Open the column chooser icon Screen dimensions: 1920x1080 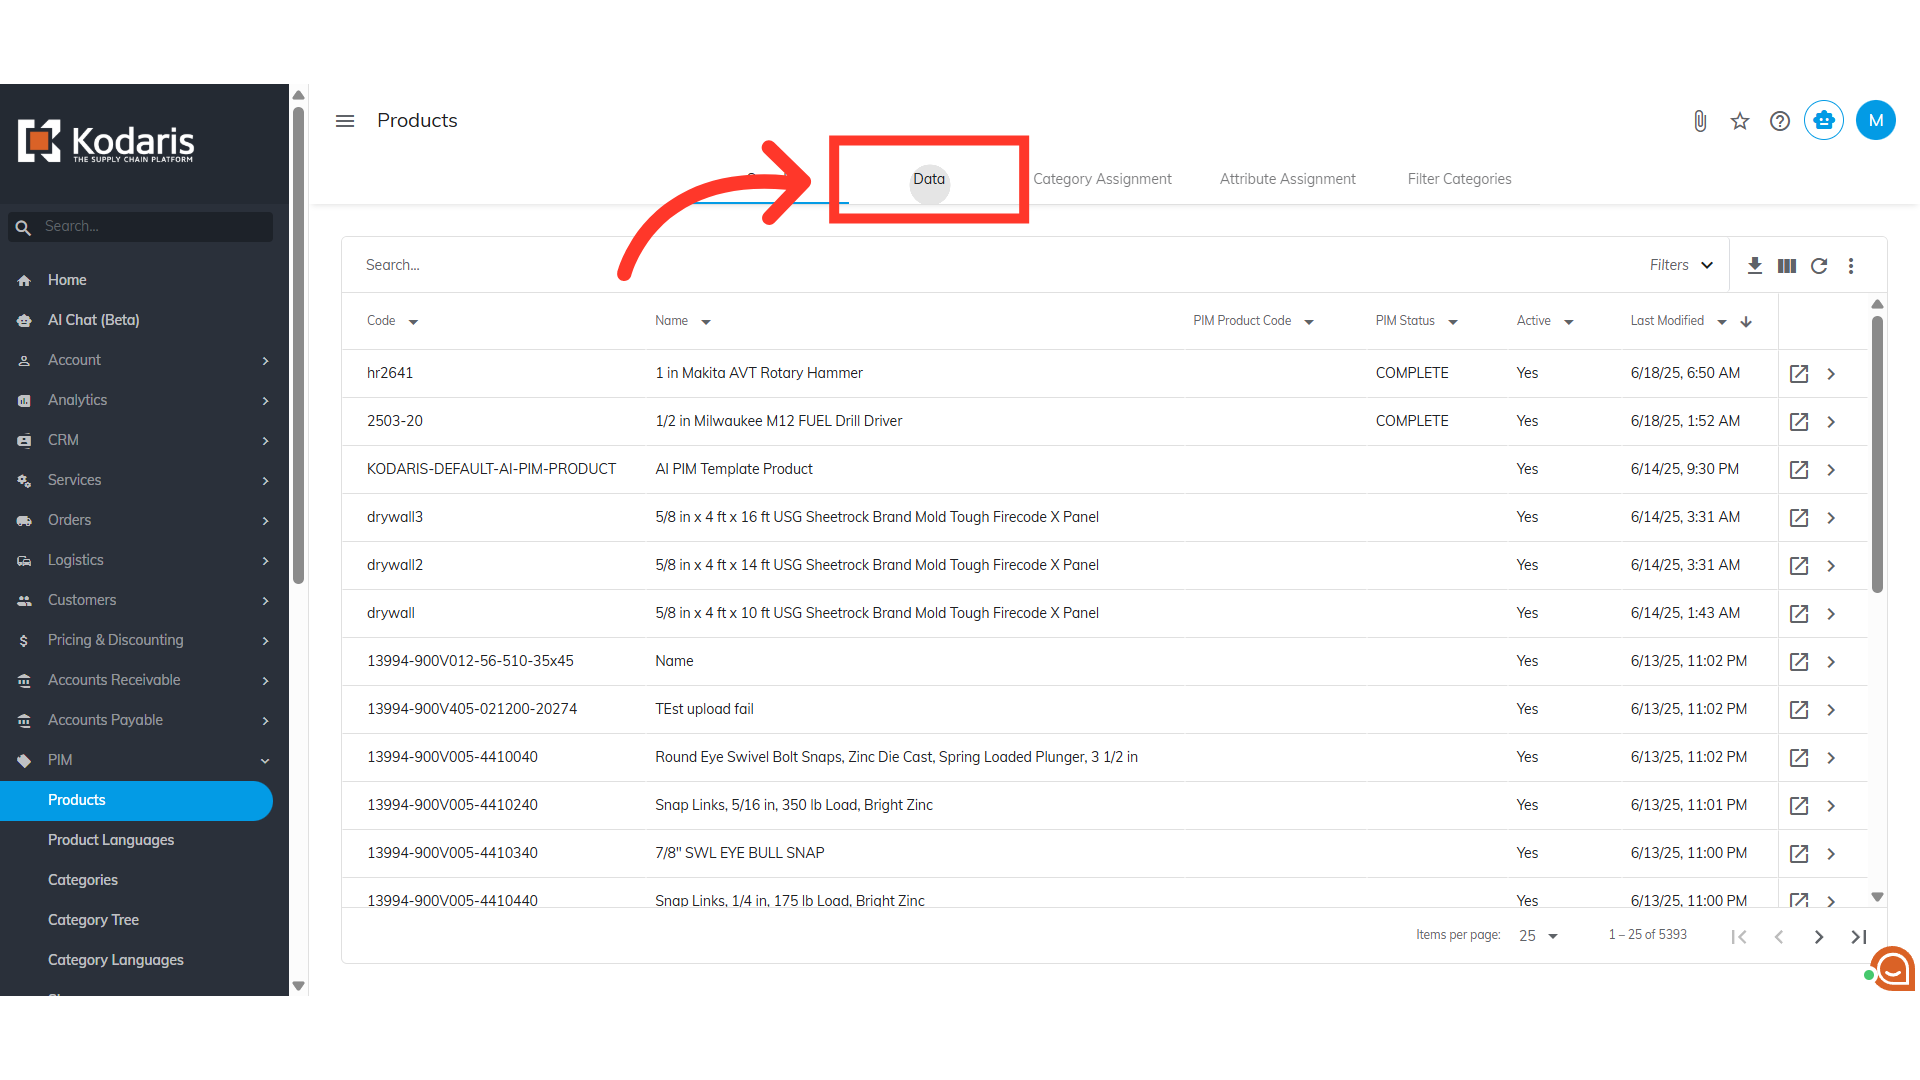[1787, 265]
